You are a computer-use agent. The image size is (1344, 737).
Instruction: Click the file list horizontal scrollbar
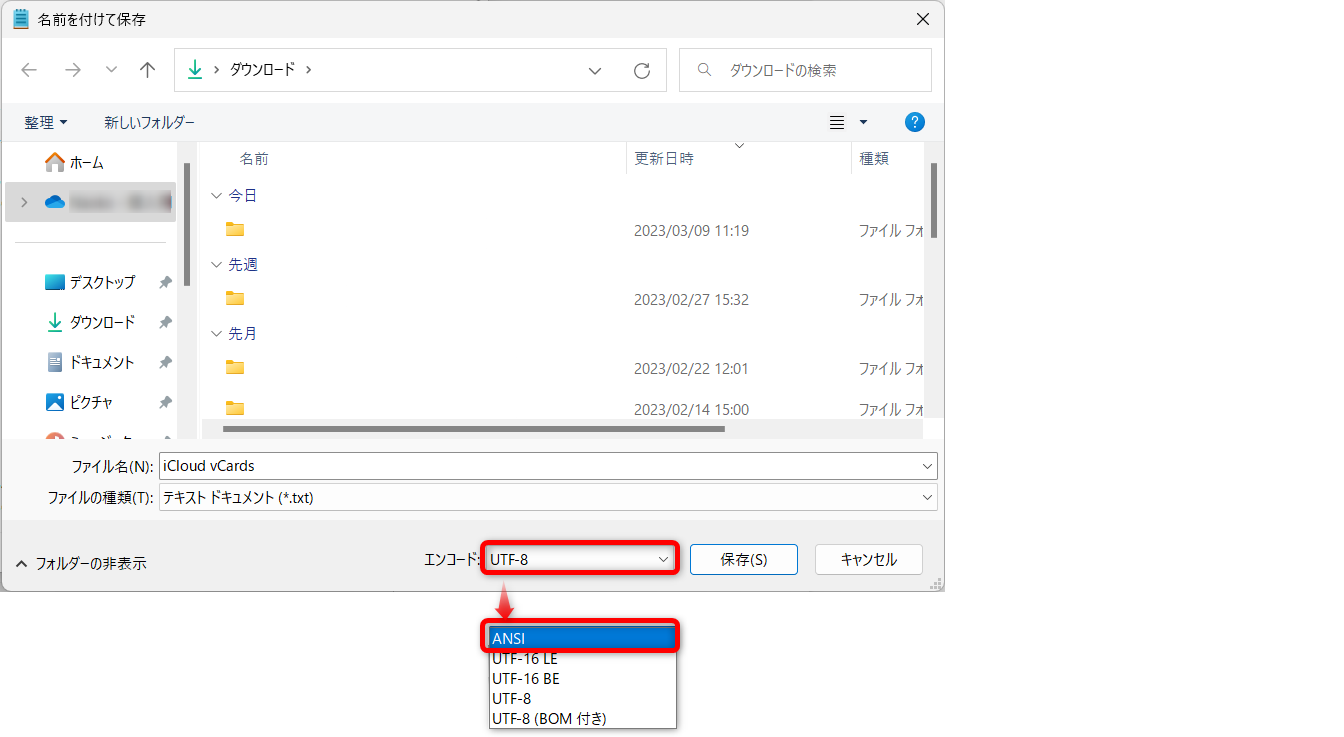[x=473, y=429]
